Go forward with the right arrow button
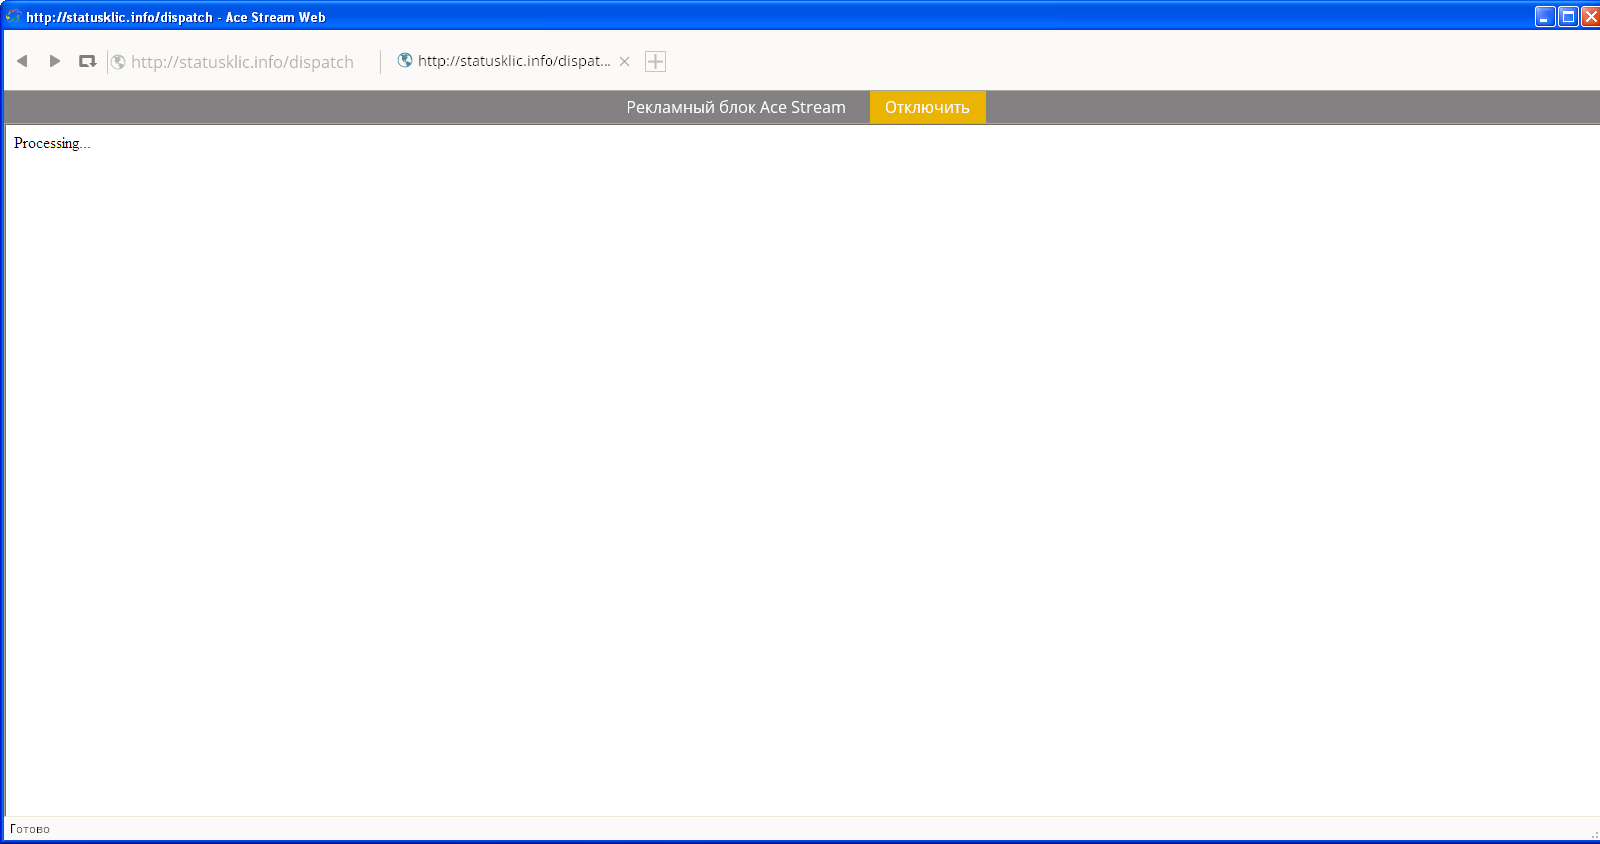 tap(55, 61)
